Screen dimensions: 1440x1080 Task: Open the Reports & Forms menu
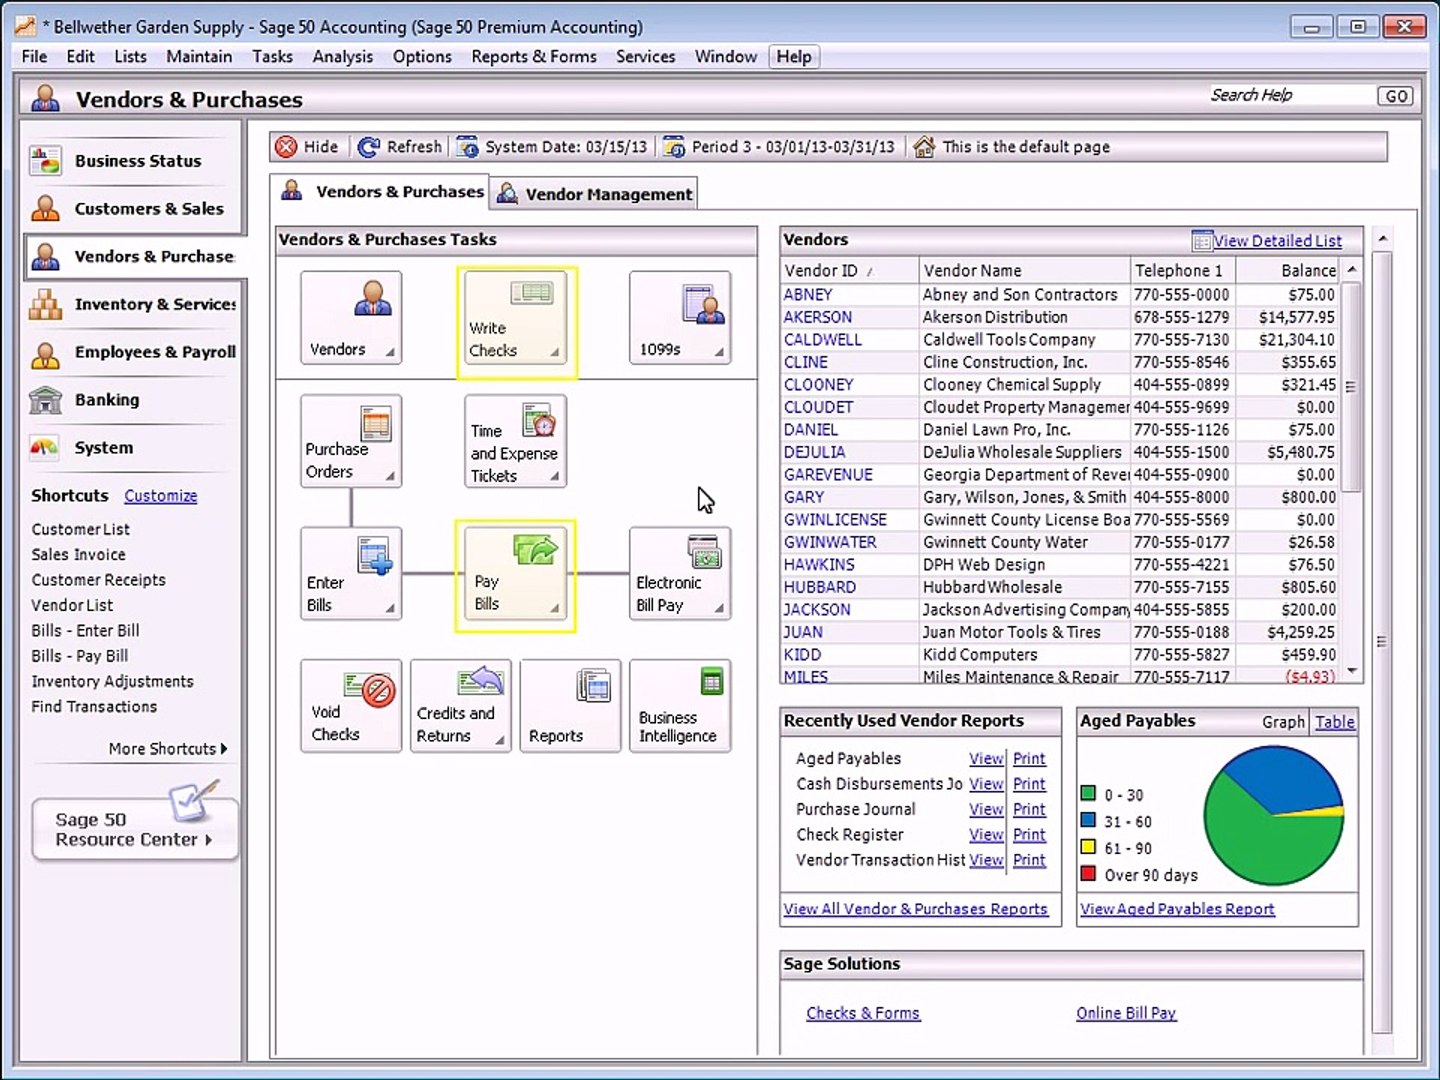click(x=533, y=57)
